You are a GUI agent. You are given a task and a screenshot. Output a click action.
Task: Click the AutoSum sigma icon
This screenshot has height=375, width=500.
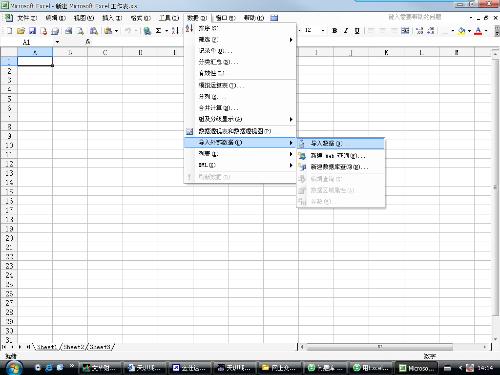158,31
